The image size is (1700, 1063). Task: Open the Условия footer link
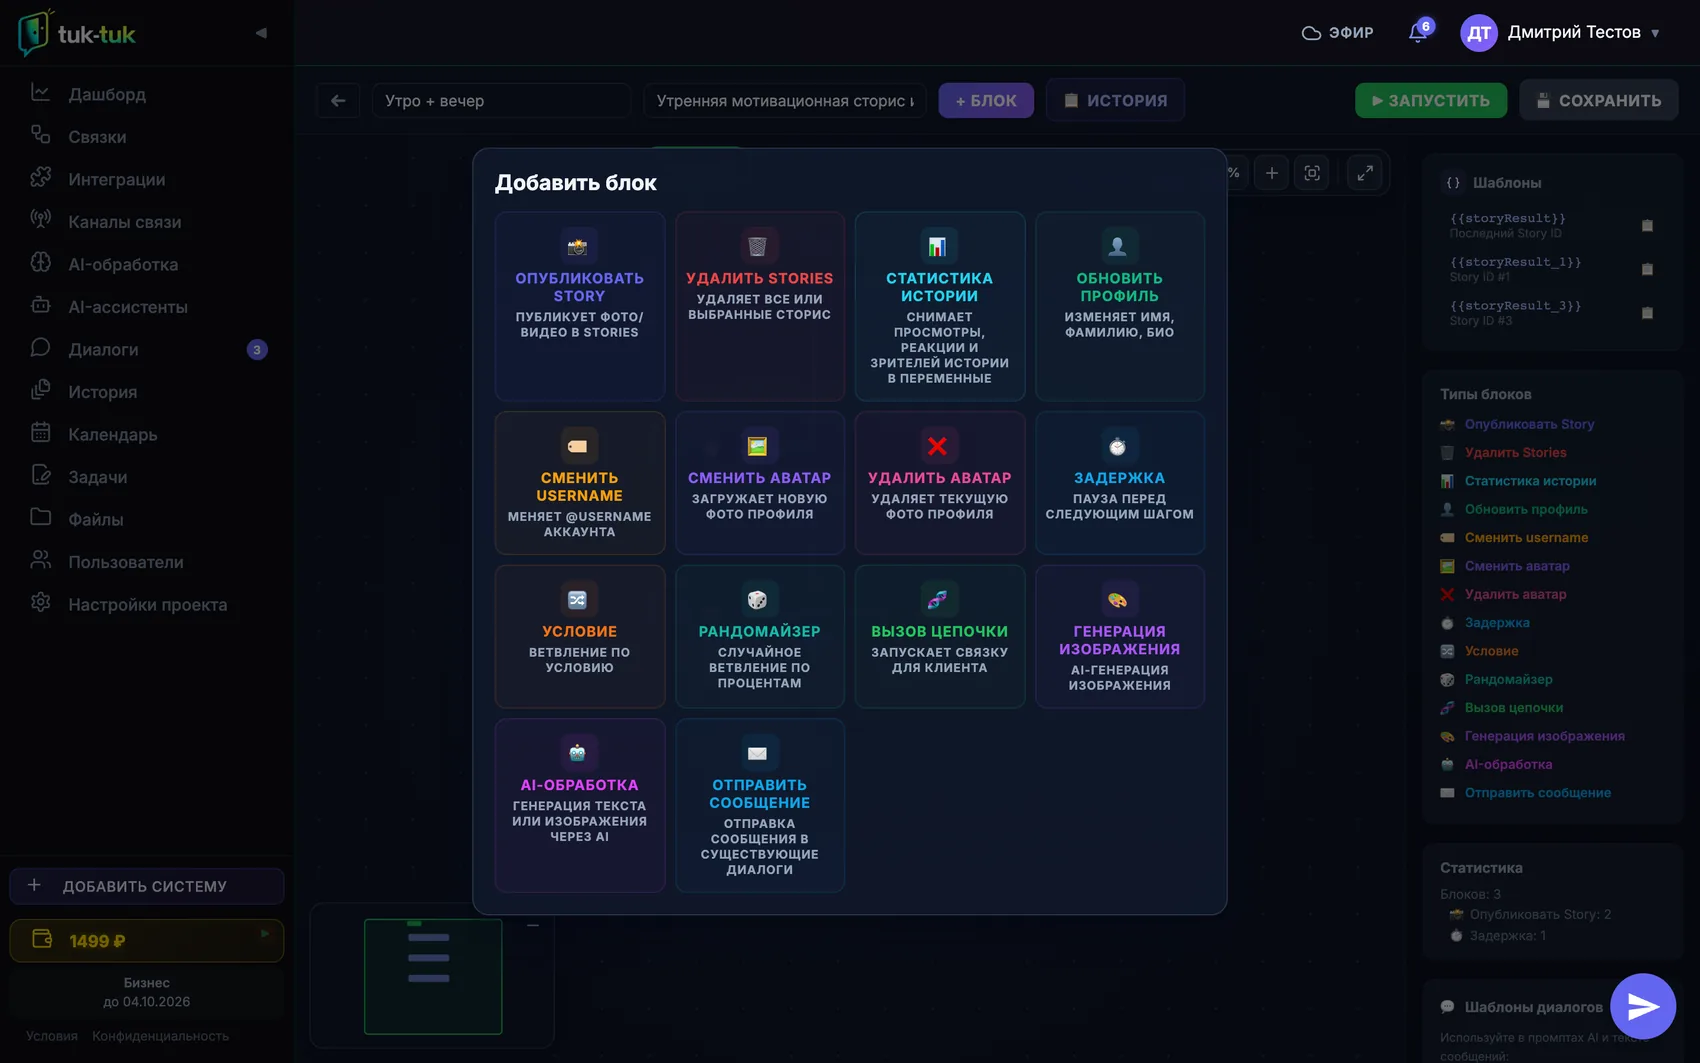tap(52, 1036)
